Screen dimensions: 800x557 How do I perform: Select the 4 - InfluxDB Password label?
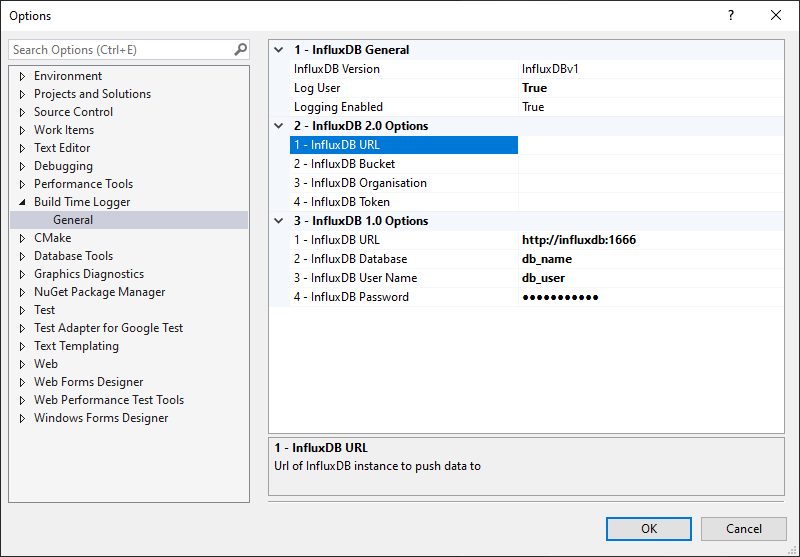pos(351,297)
